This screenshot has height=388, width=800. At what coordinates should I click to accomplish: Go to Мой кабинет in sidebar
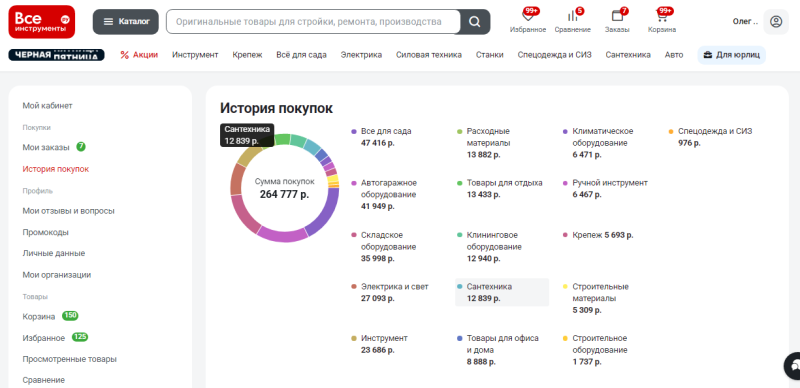click(x=47, y=106)
